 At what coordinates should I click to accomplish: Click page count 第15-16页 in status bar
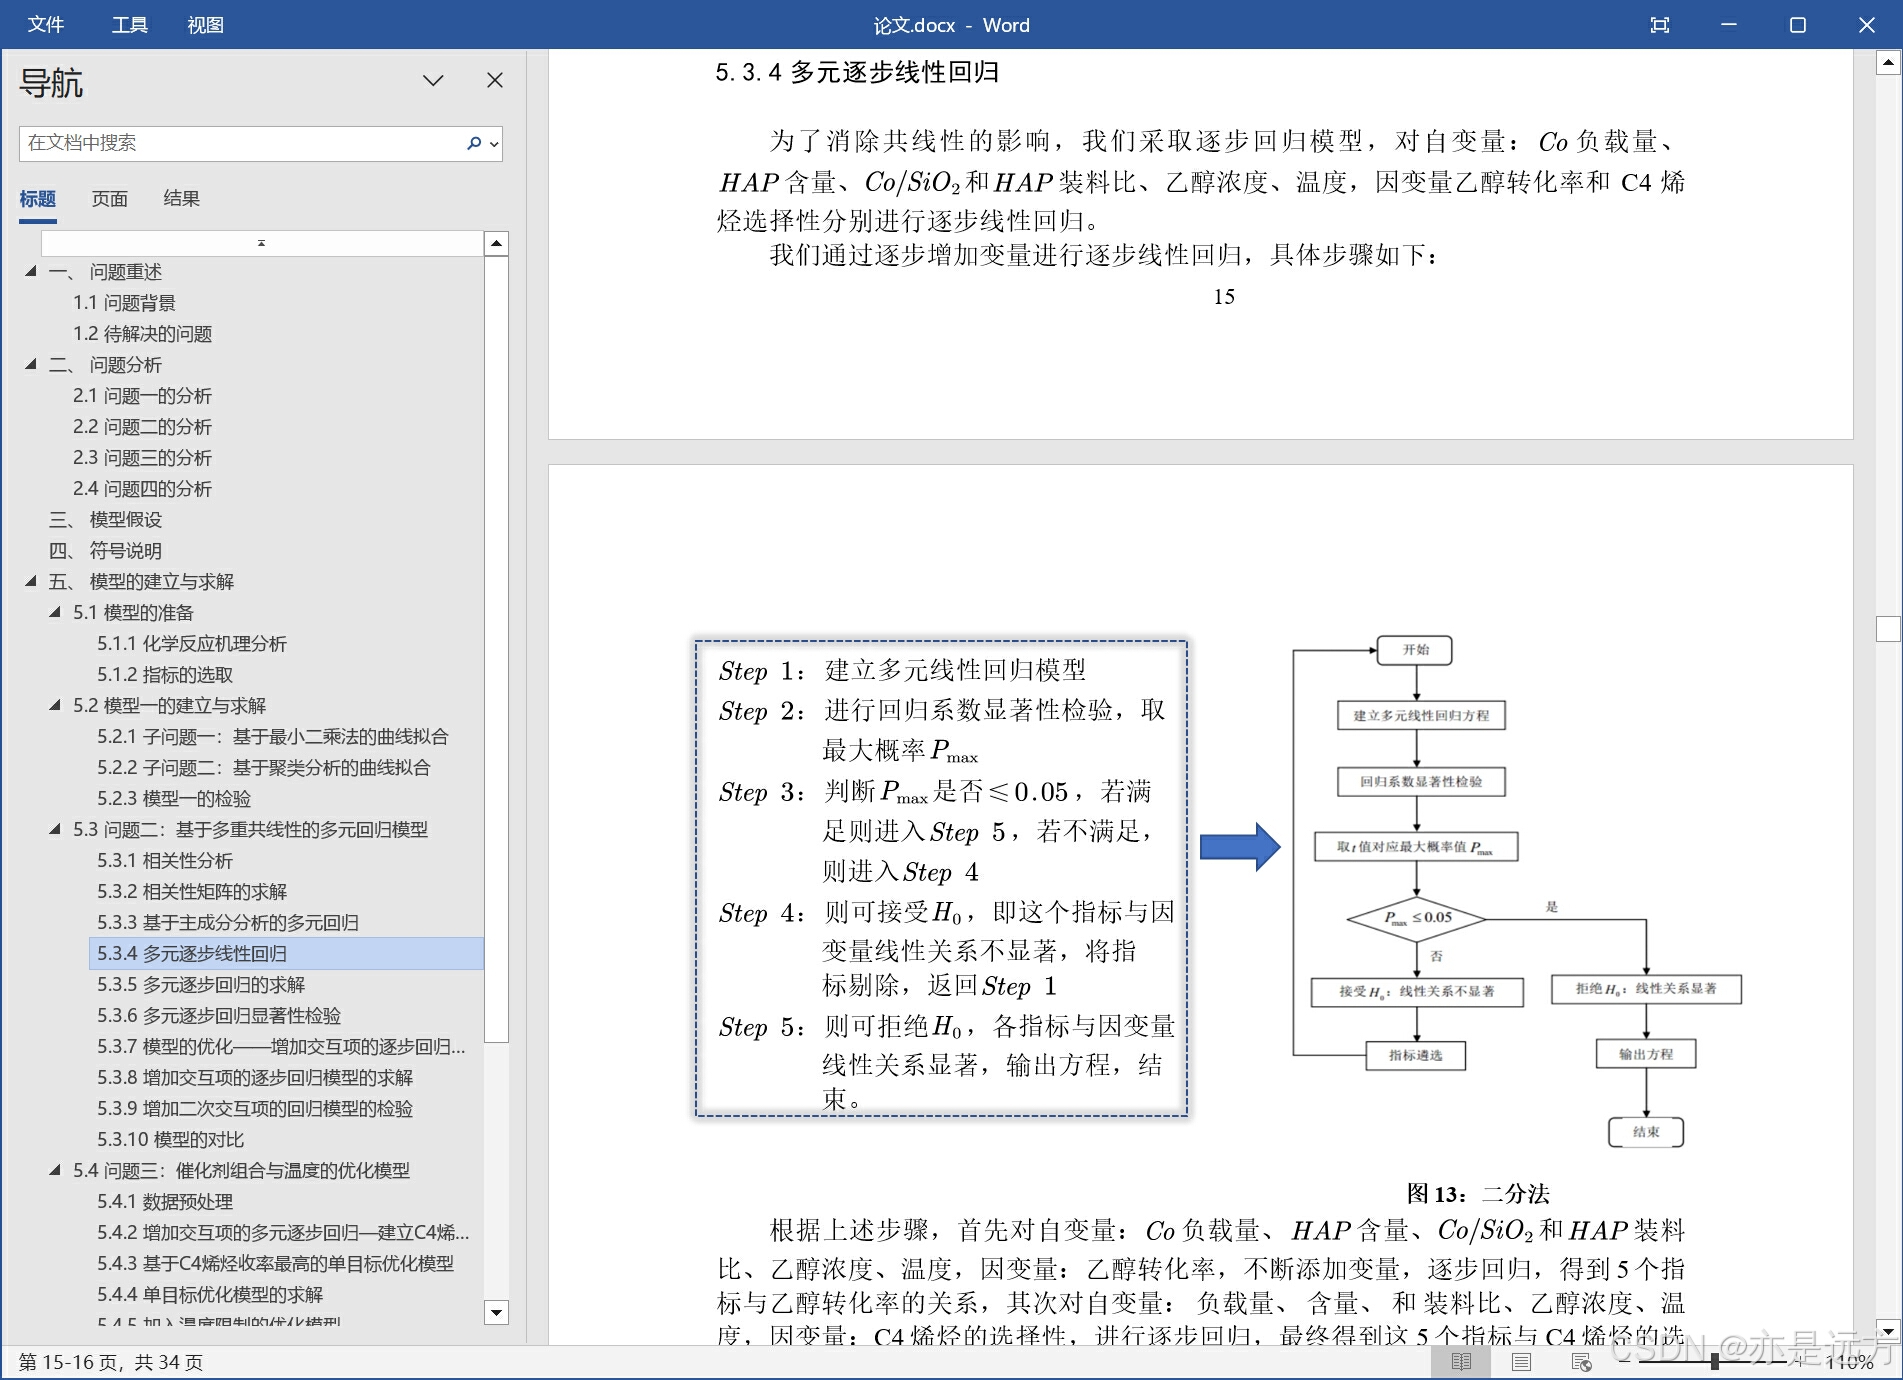coord(111,1362)
